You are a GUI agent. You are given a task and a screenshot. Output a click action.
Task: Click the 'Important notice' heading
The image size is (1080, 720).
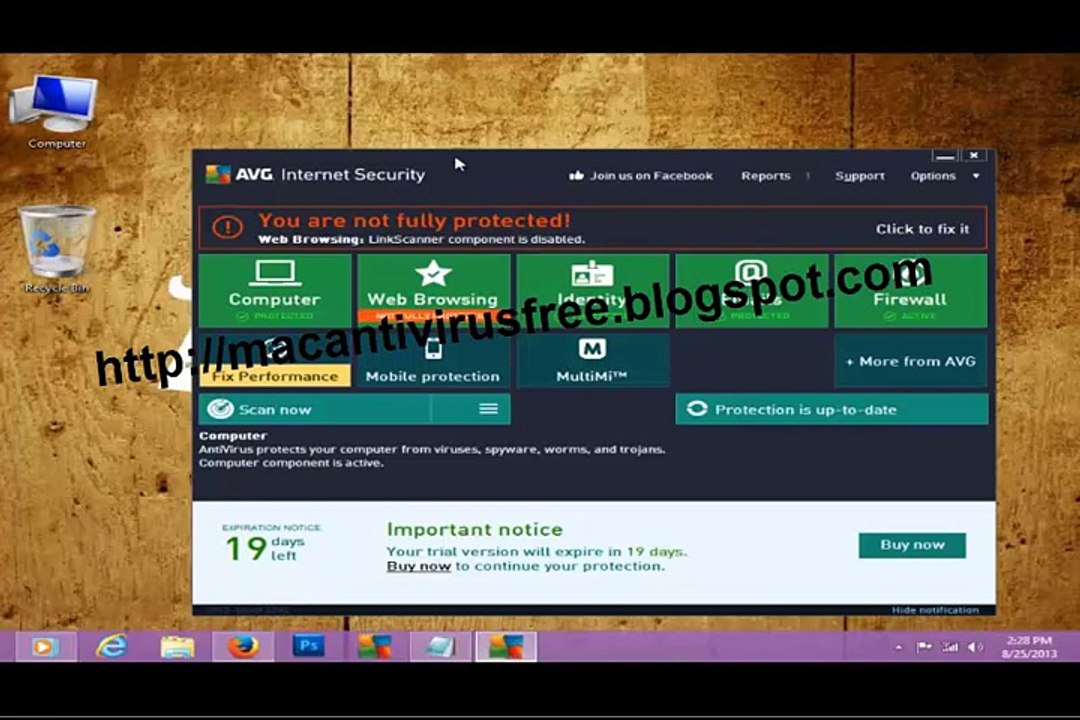point(475,529)
